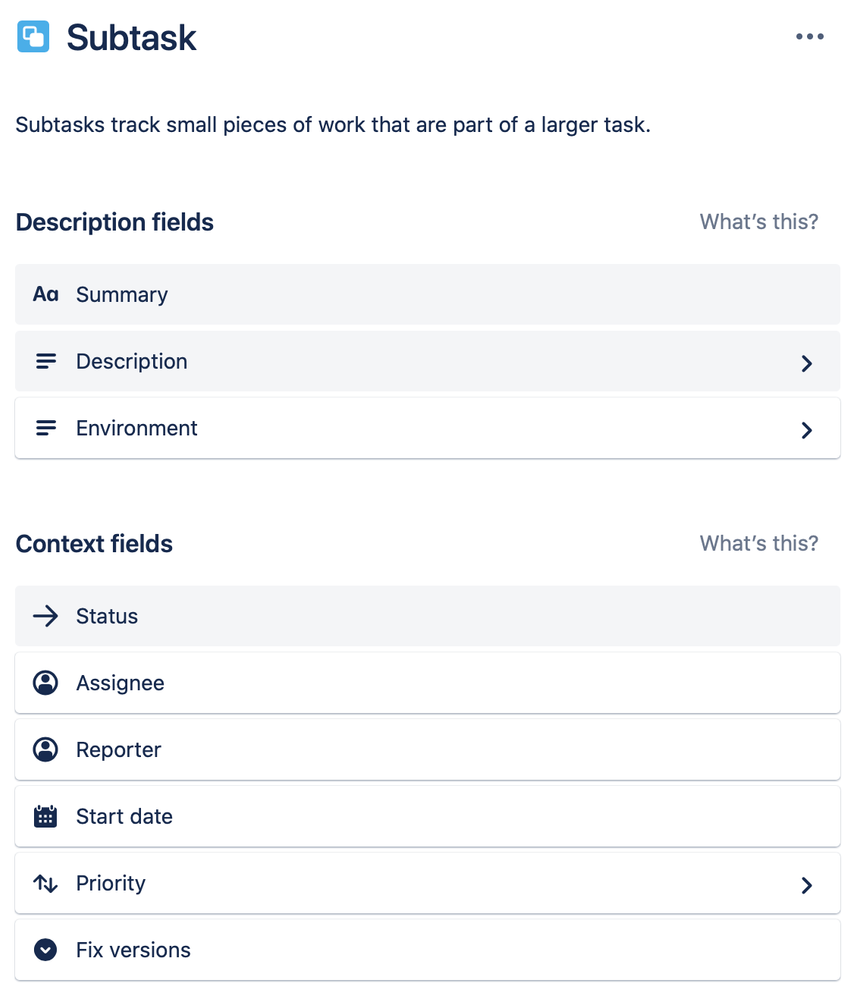Click the arrow icon beside Status
Viewport: 860px width, 999px height.
(x=45, y=616)
